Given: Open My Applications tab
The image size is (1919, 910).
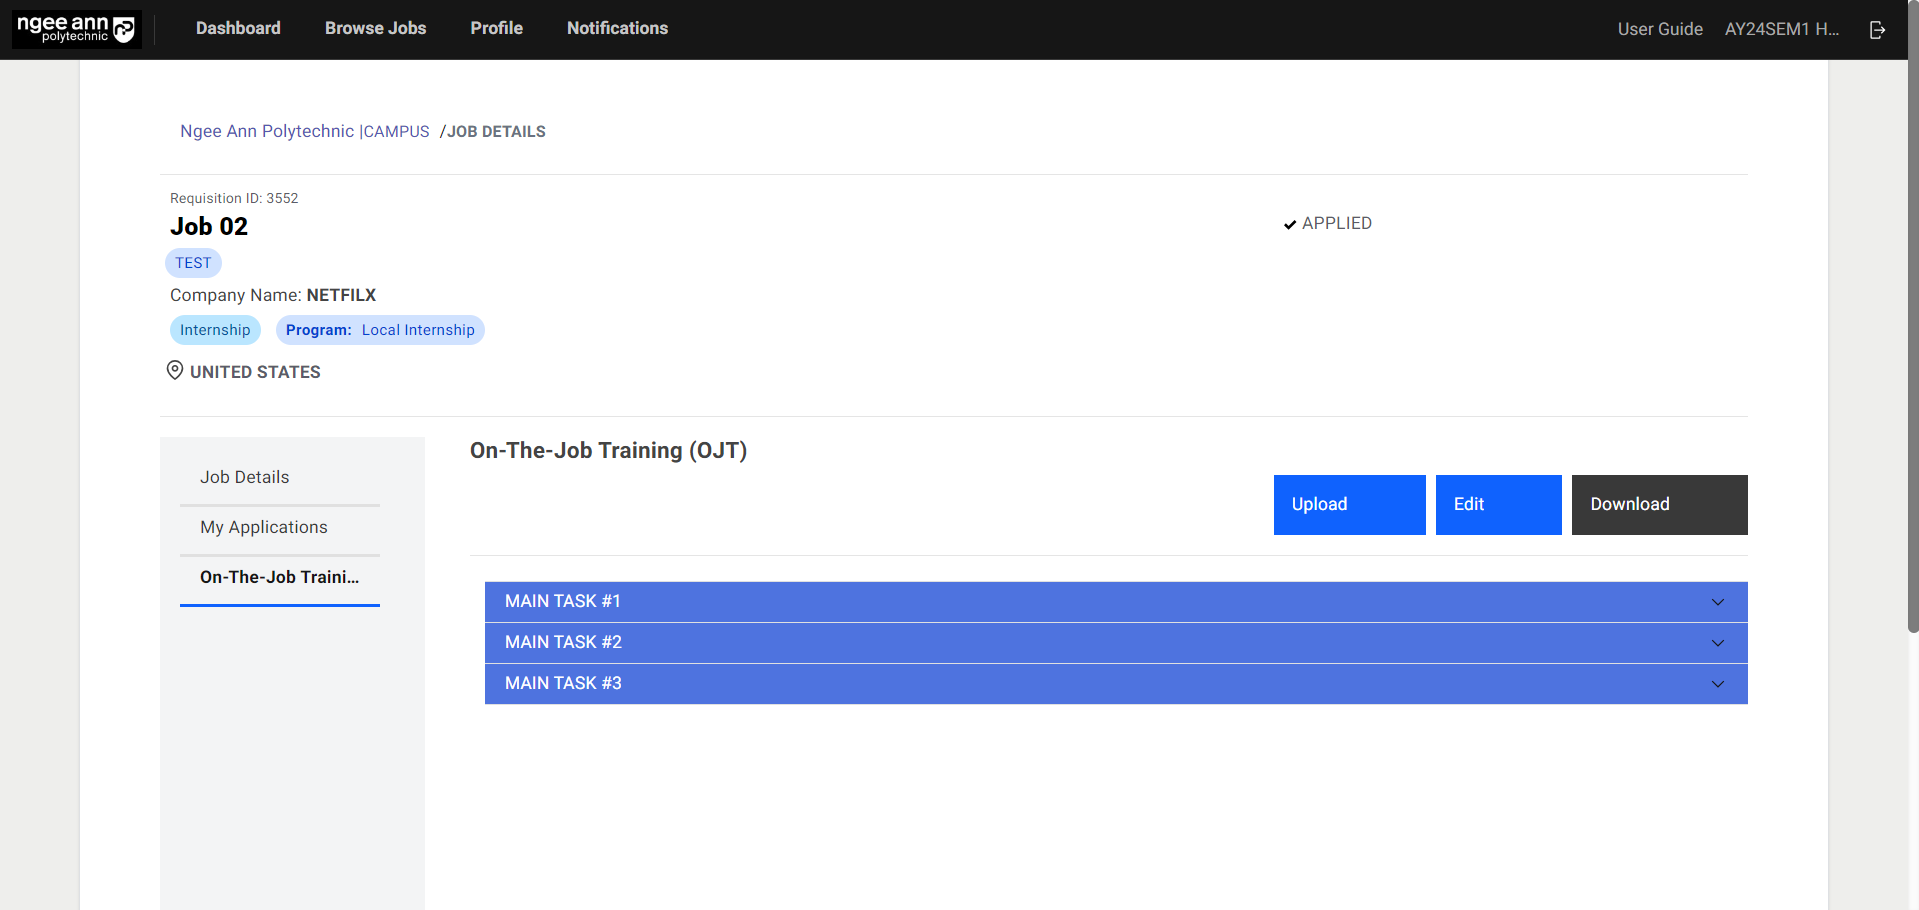Looking at the screenshot, I should [x=263, y=527].
